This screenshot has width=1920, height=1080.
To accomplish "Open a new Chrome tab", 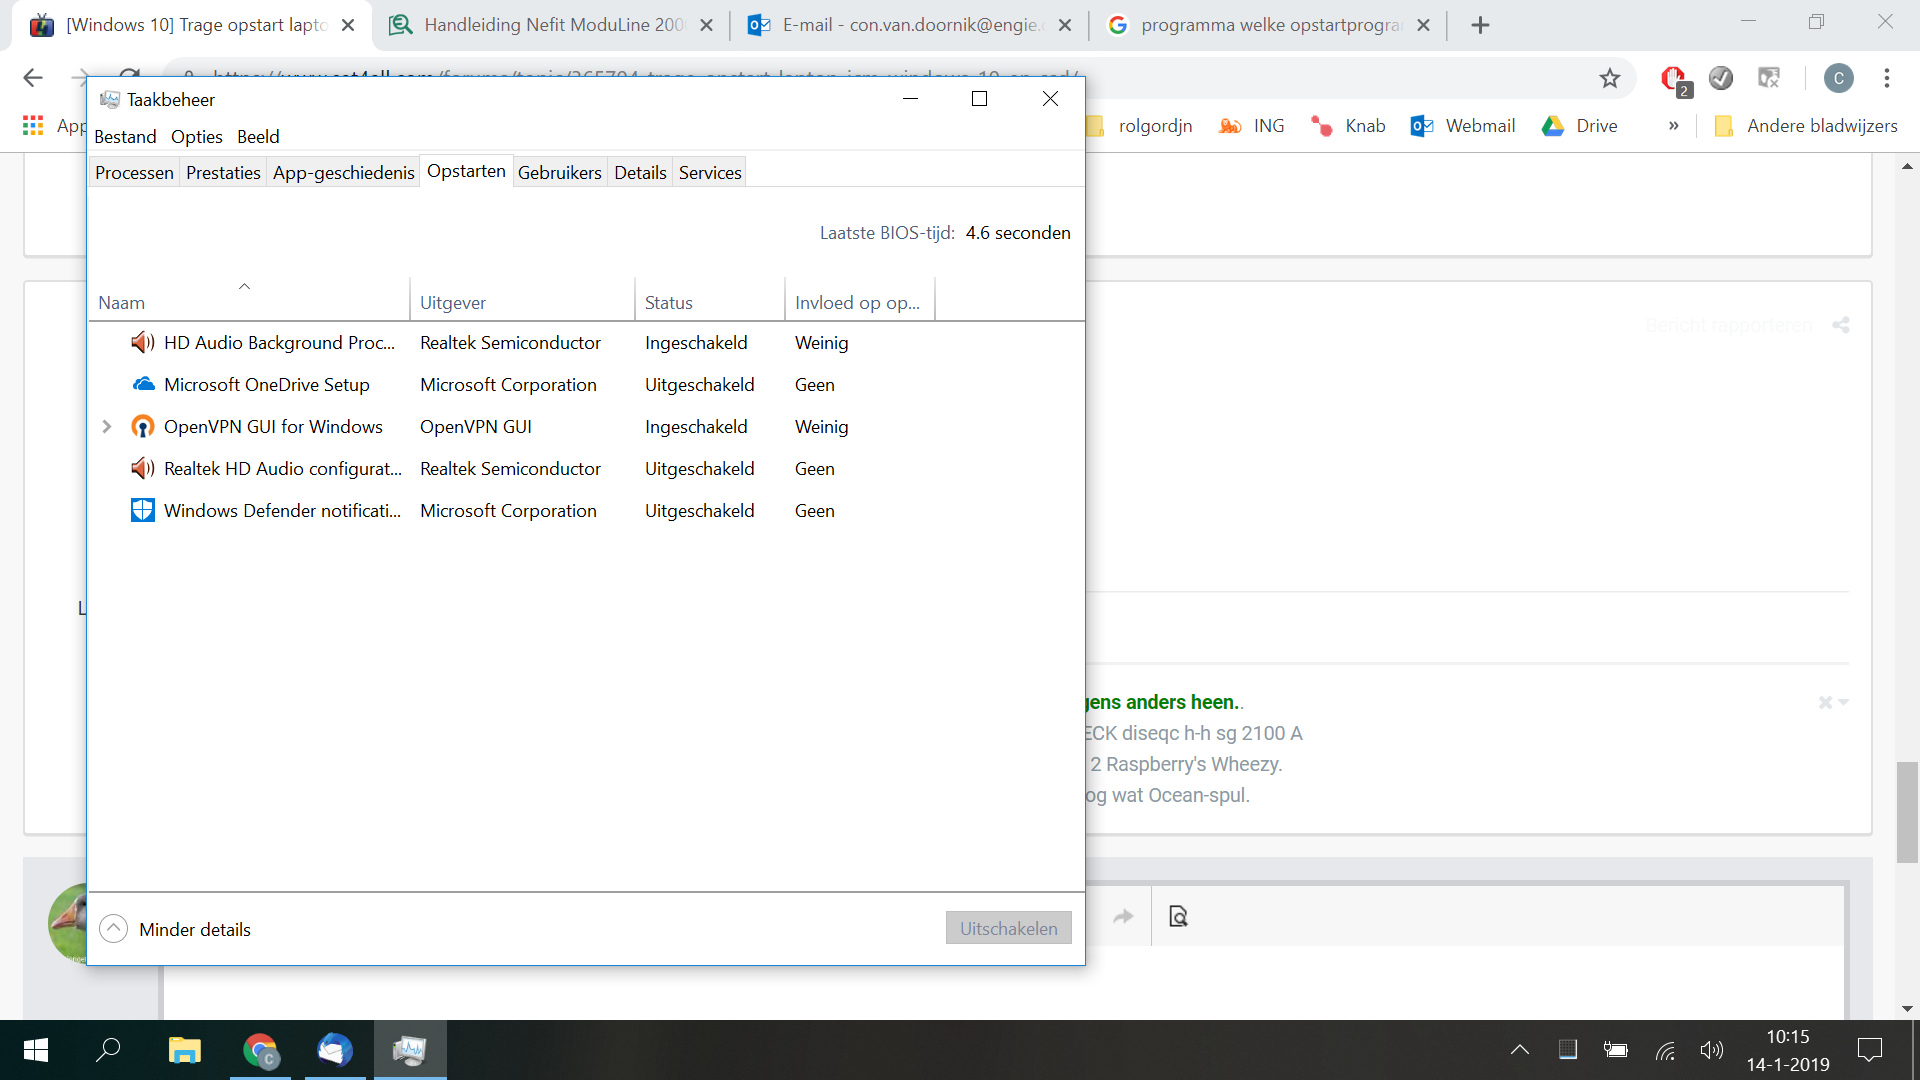I will [x=1480, y=25].
